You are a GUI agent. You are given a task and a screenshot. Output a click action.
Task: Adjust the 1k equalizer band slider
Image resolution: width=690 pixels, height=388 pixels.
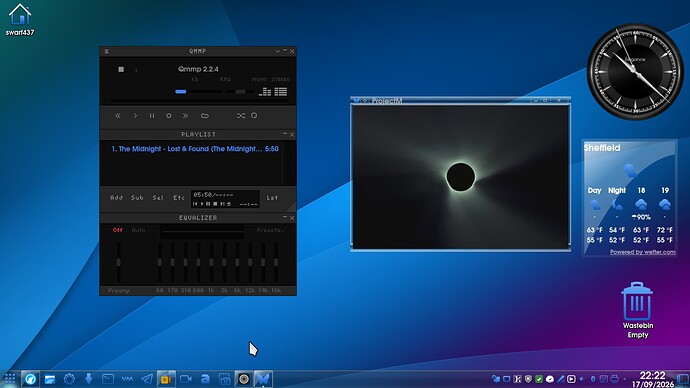coord(211,262)
